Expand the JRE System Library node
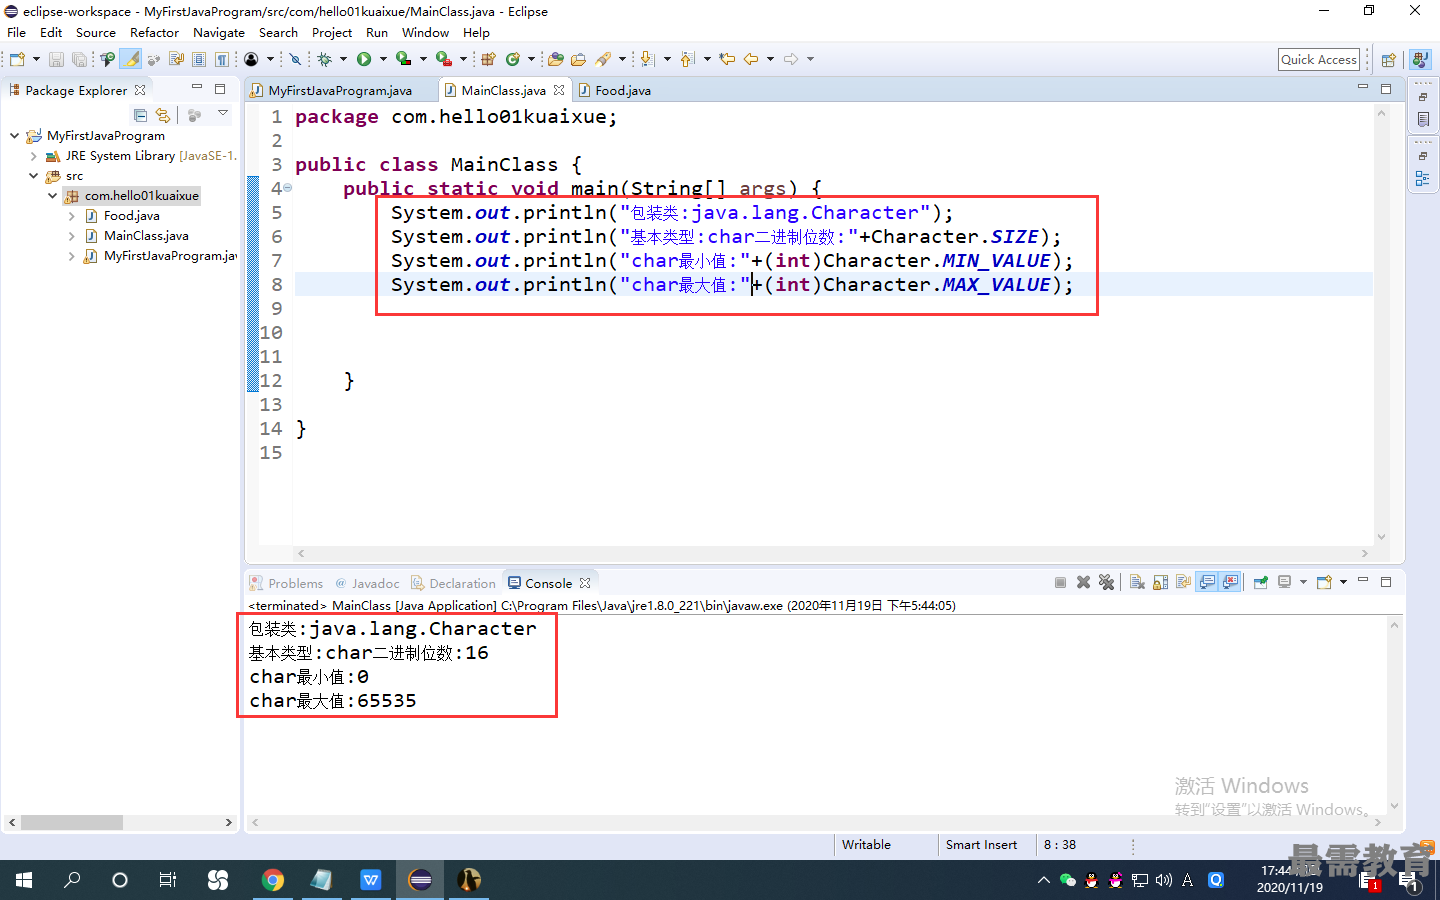Viewport: 1440px width, 900px height. (33, 156)
